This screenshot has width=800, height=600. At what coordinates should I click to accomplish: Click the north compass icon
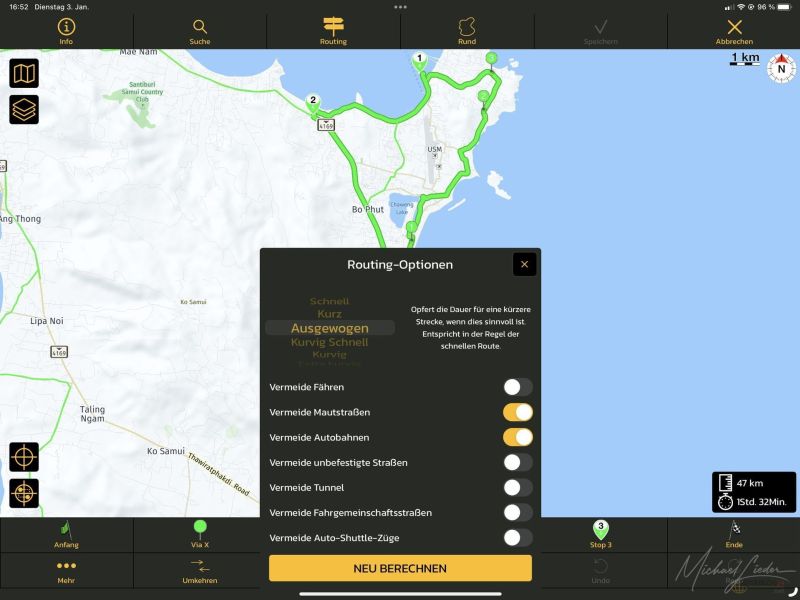tap(781, 67)
